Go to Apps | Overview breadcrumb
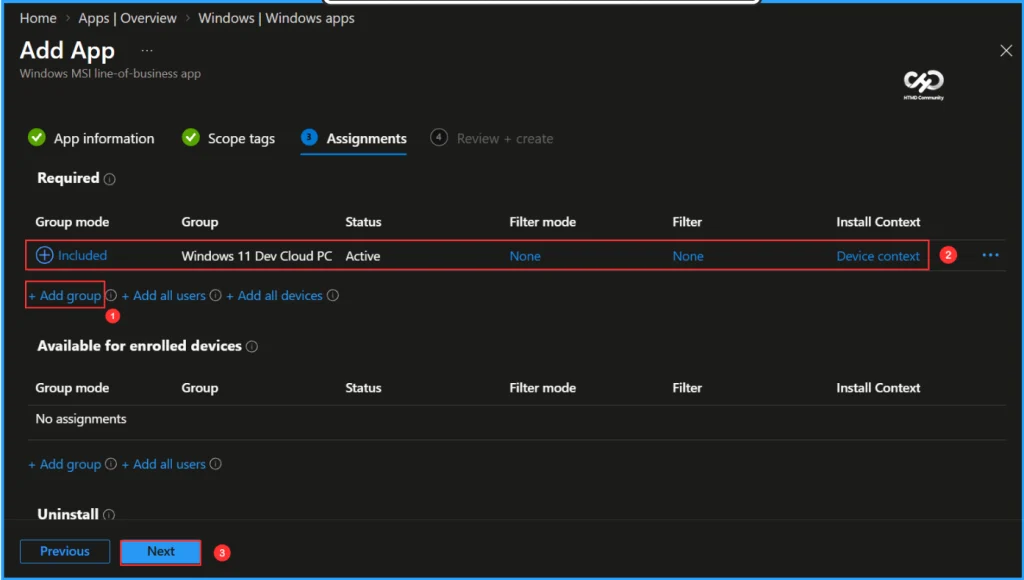This screenshot has height=580, width=1024. (x=127, y=18)
